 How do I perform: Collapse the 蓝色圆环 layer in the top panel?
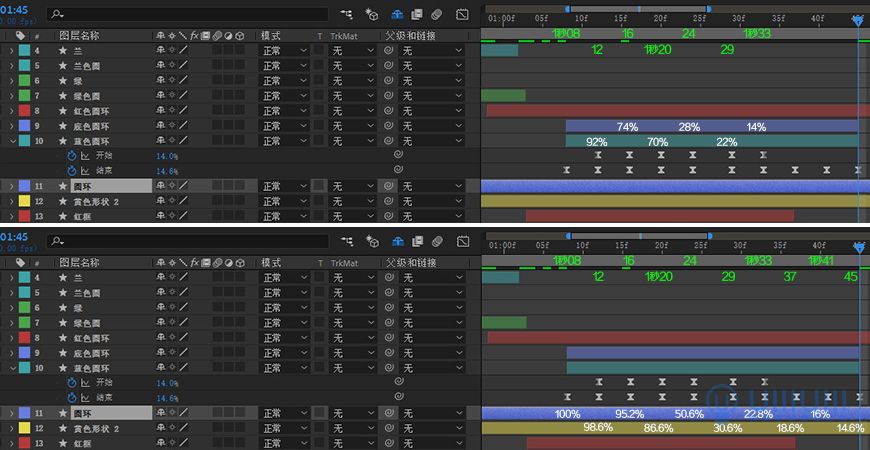click(x=12, y=141)
